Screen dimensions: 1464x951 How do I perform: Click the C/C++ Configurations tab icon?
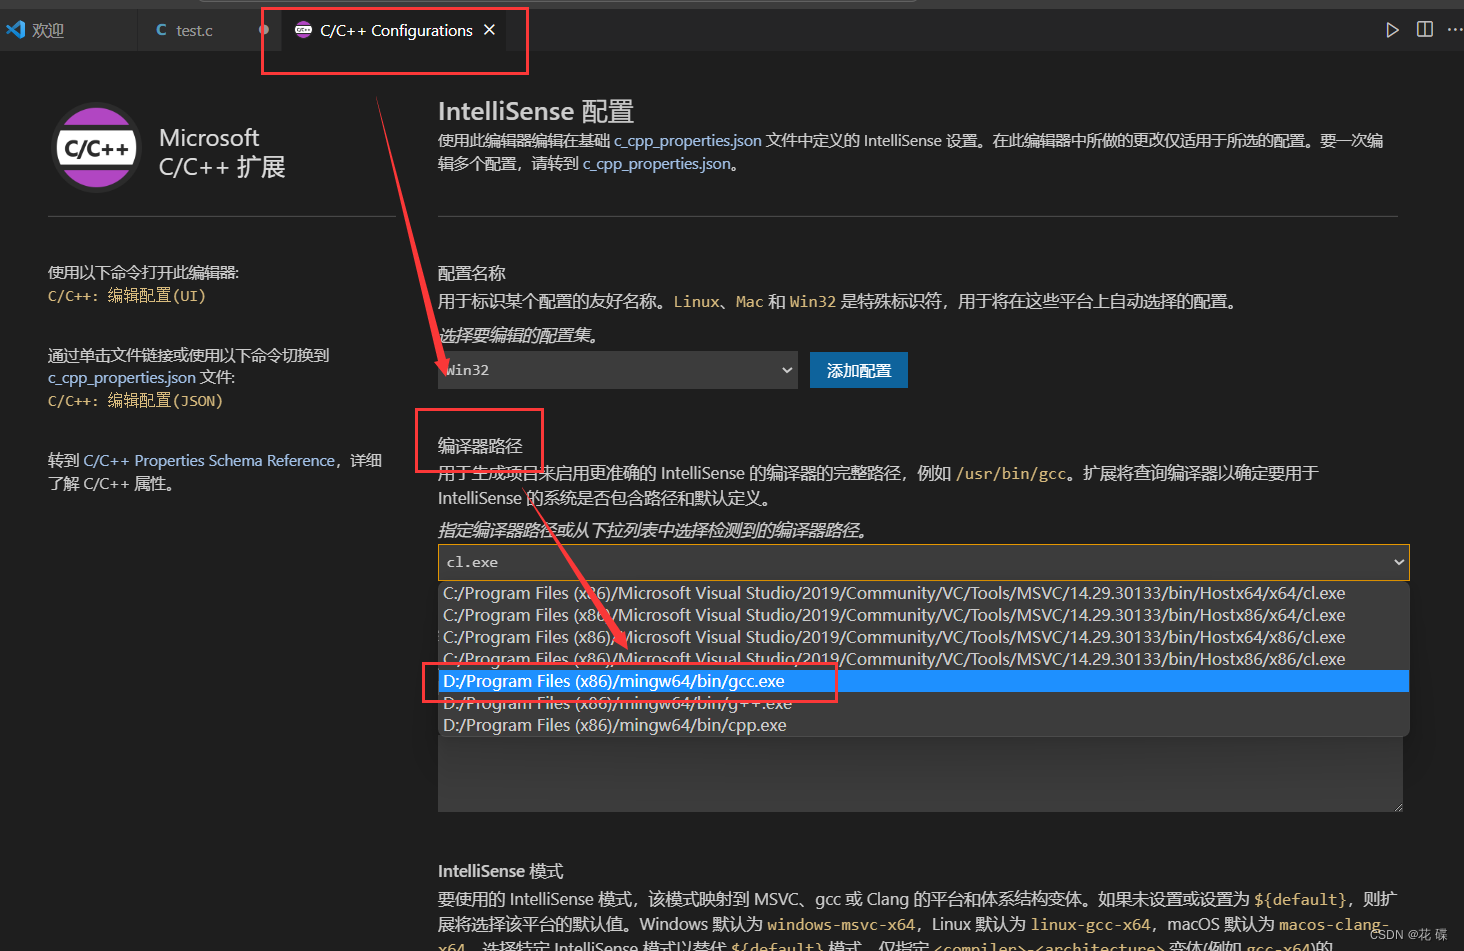(x=303, y=30)
